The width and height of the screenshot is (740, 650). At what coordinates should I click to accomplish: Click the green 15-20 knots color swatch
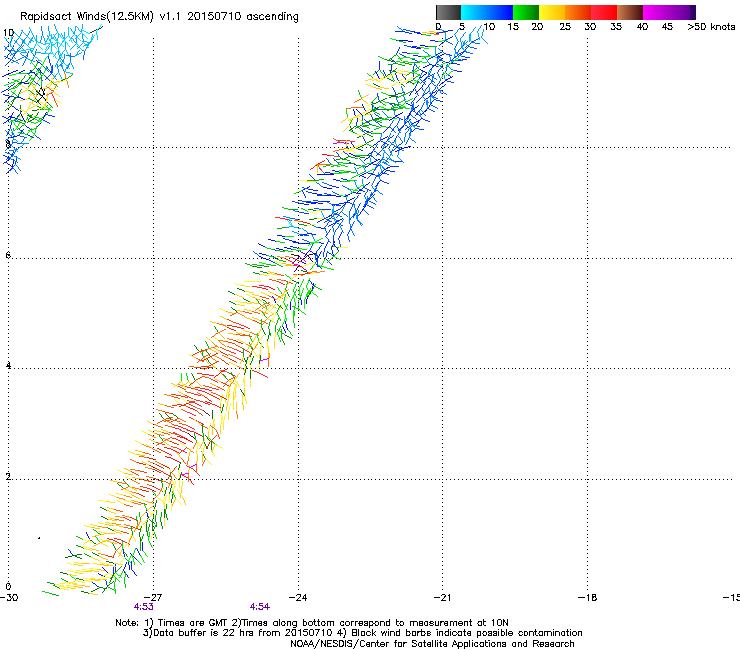point(526,12)
